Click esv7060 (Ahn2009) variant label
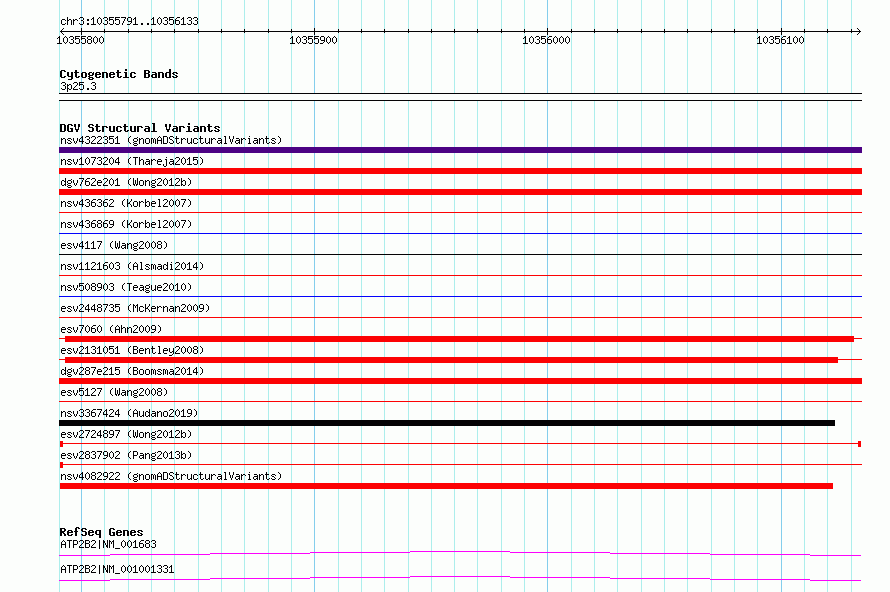This screenshot has height=592, width=890. click(111, 329)
